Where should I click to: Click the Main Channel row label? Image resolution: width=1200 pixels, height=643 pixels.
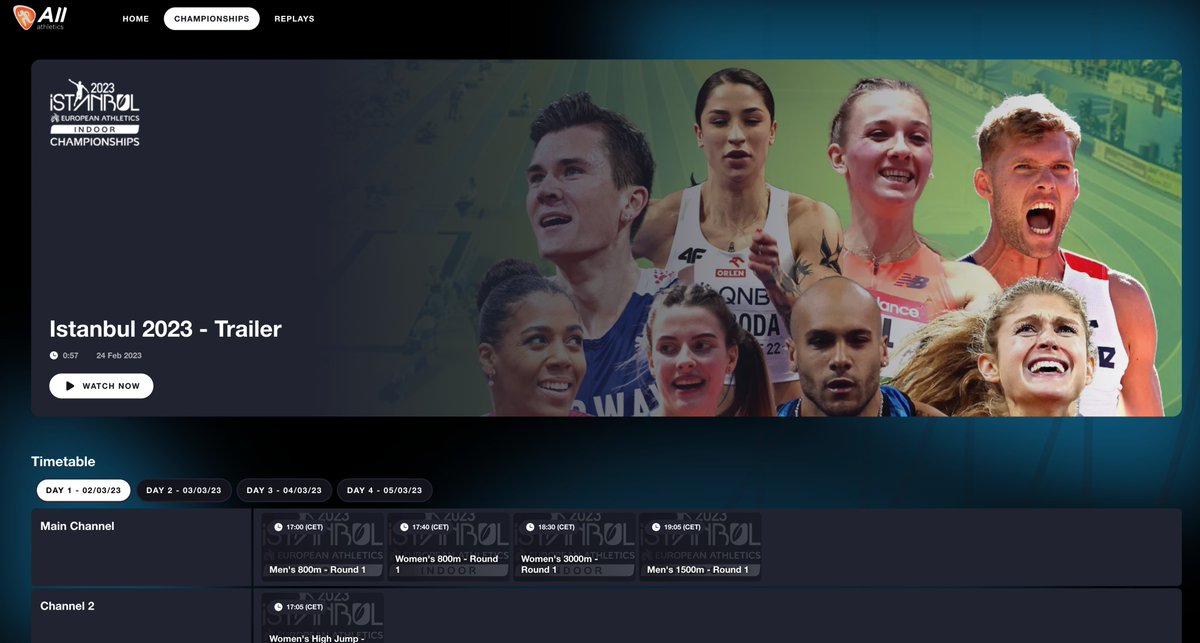(77, 526)
